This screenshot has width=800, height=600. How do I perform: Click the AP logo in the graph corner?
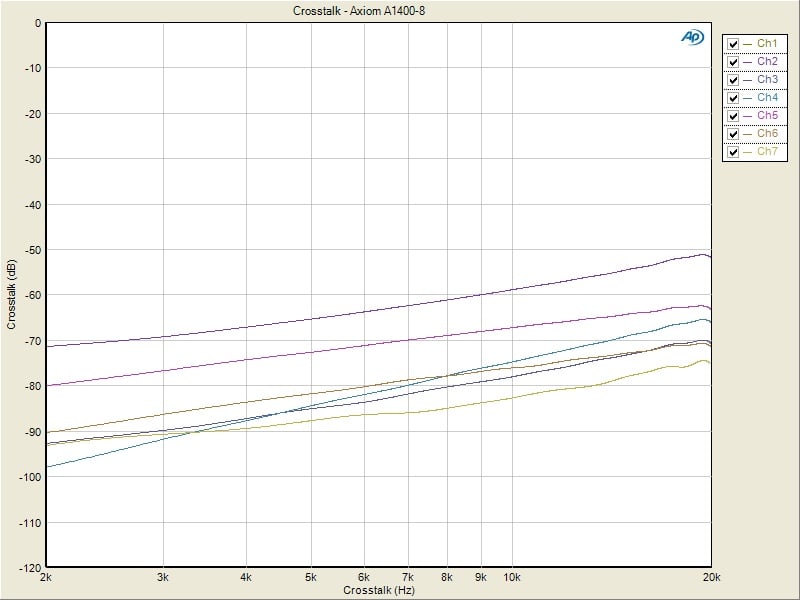tap(692, 37)
